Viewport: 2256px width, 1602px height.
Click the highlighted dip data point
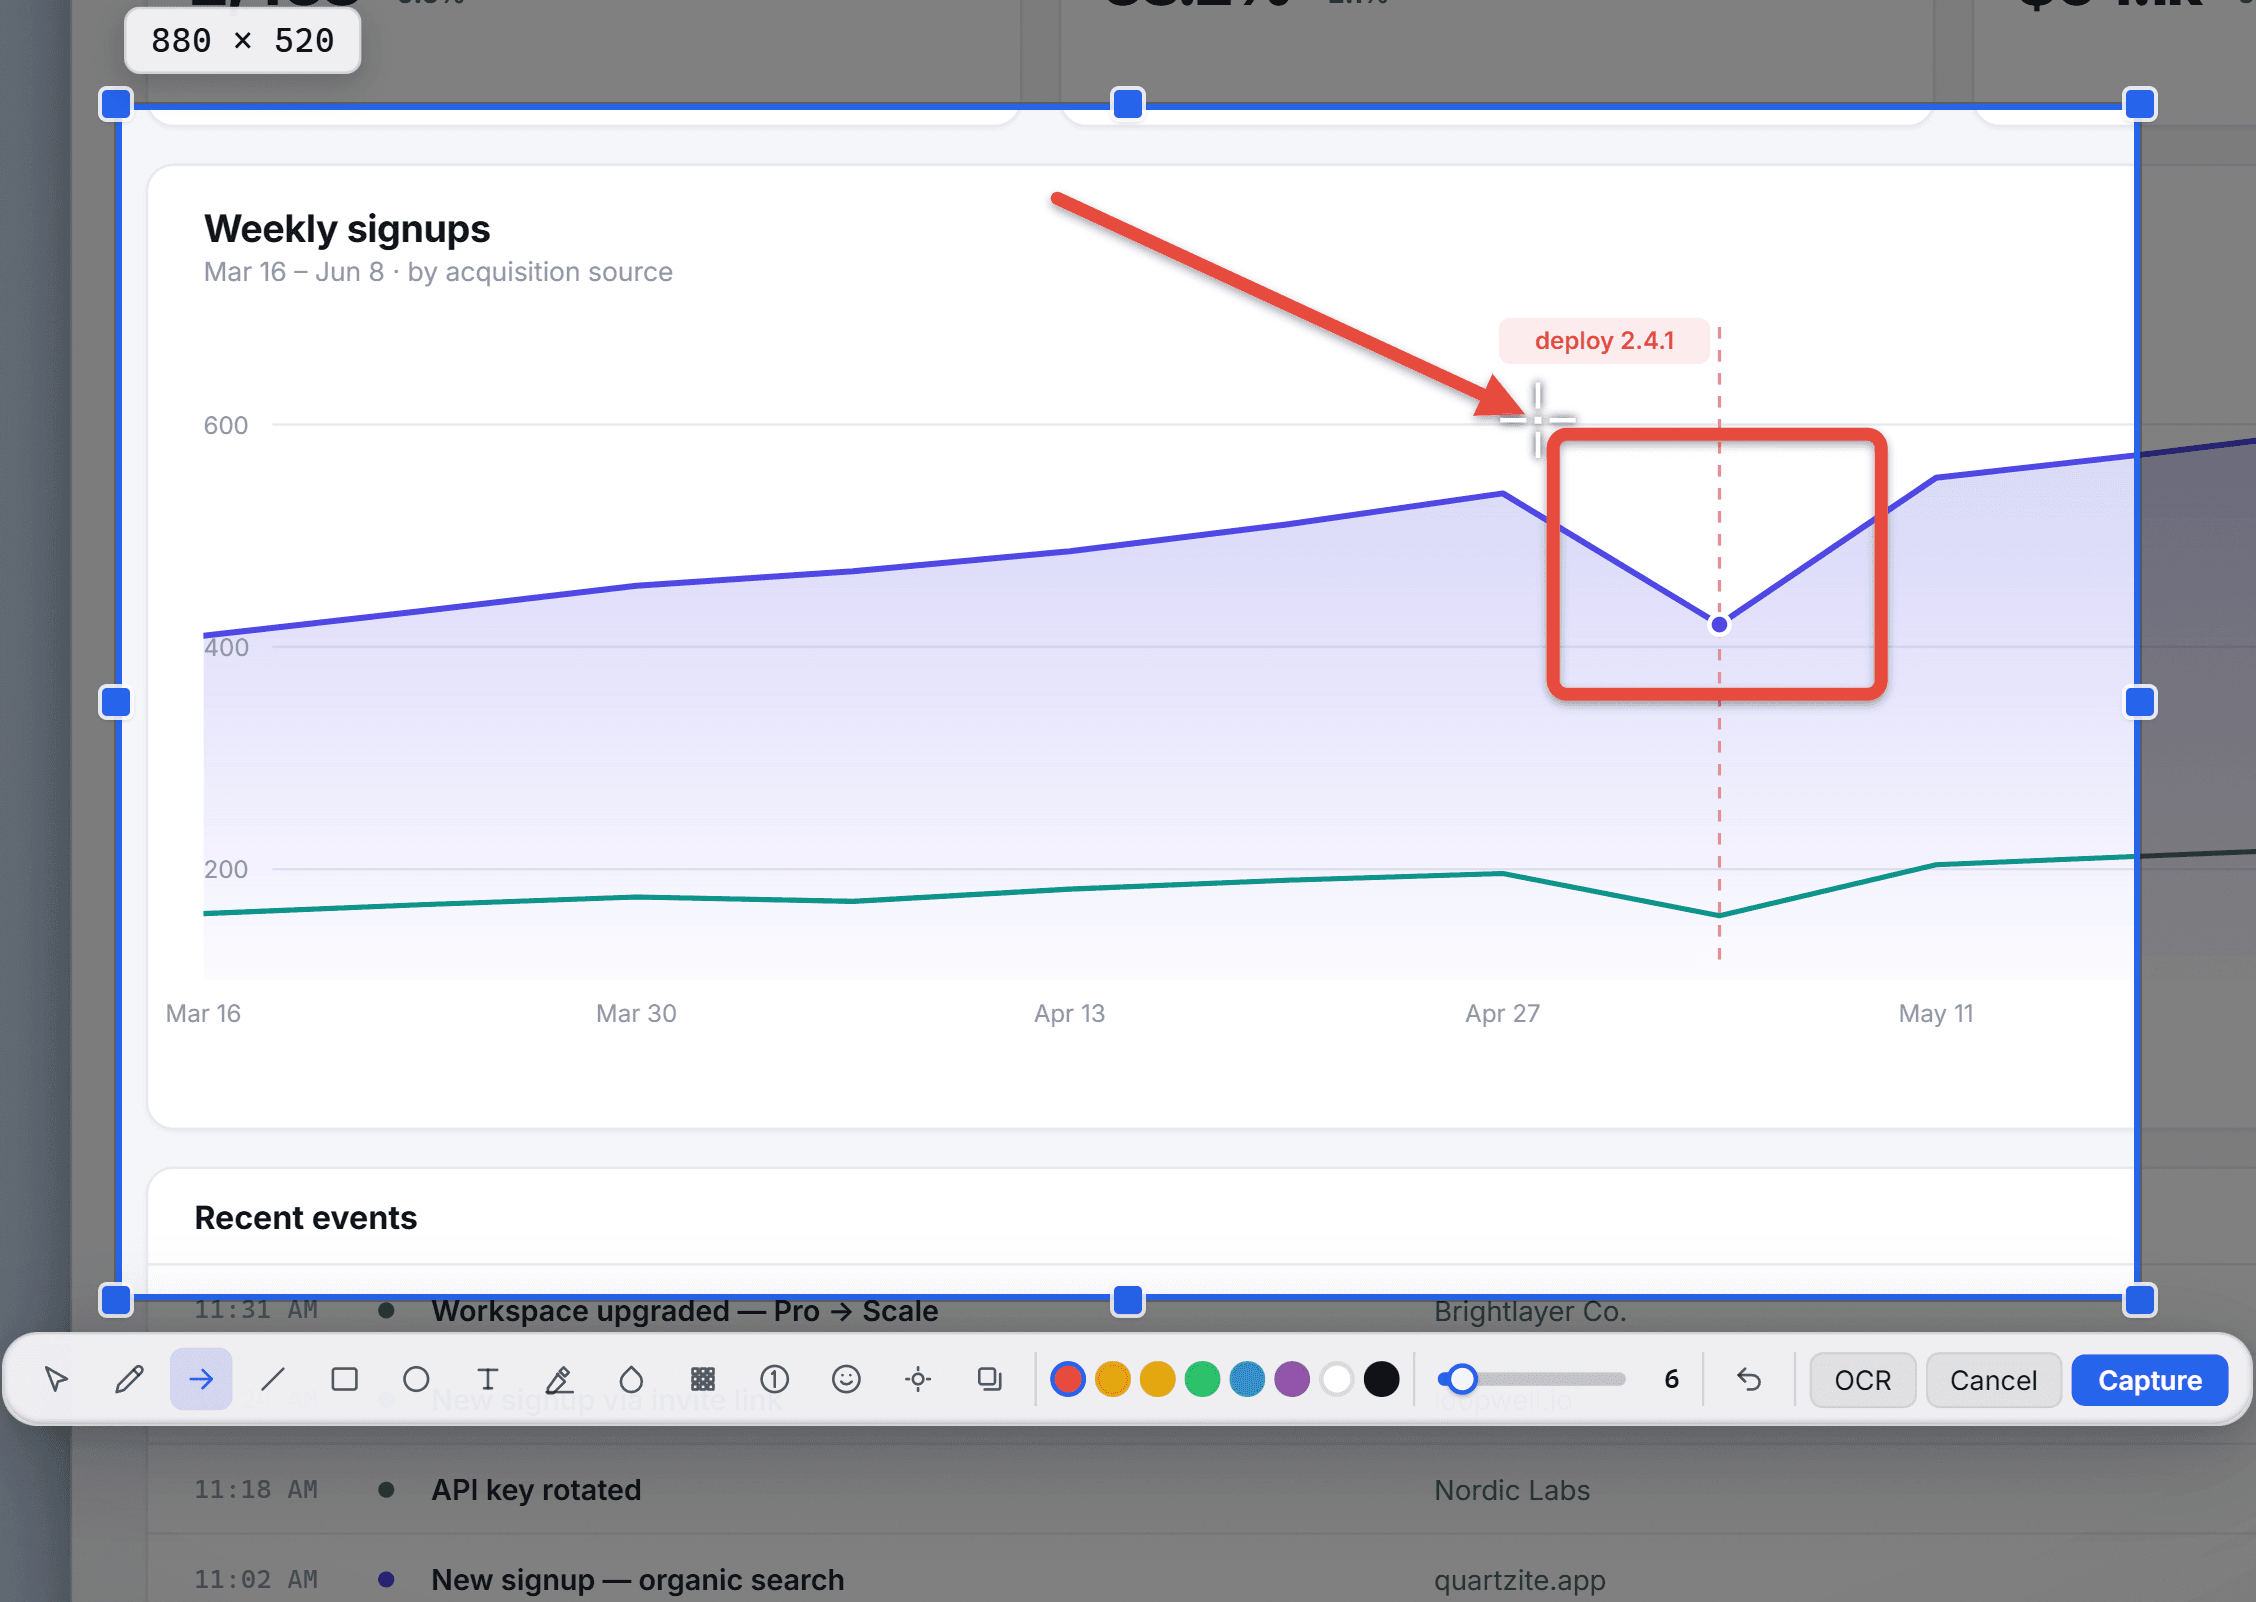point(1719,625)
